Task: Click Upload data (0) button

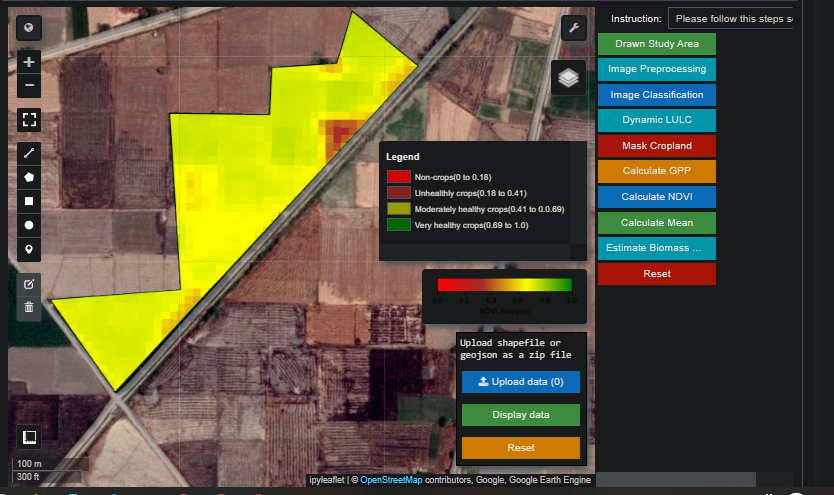Action: click(521, 382)
